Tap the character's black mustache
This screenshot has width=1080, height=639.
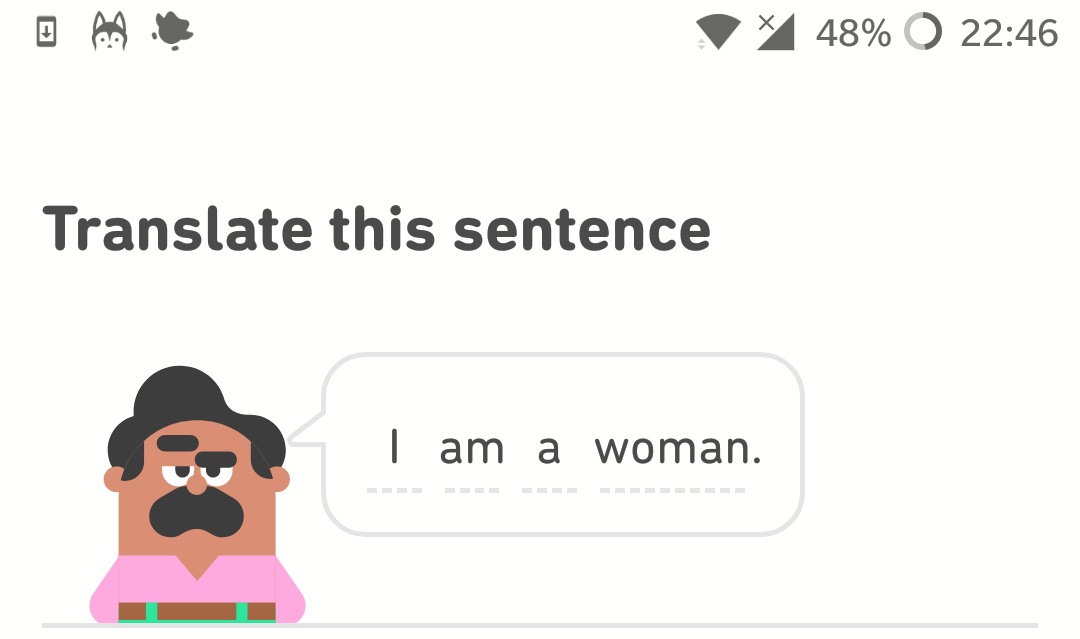(x=196, y=512)
